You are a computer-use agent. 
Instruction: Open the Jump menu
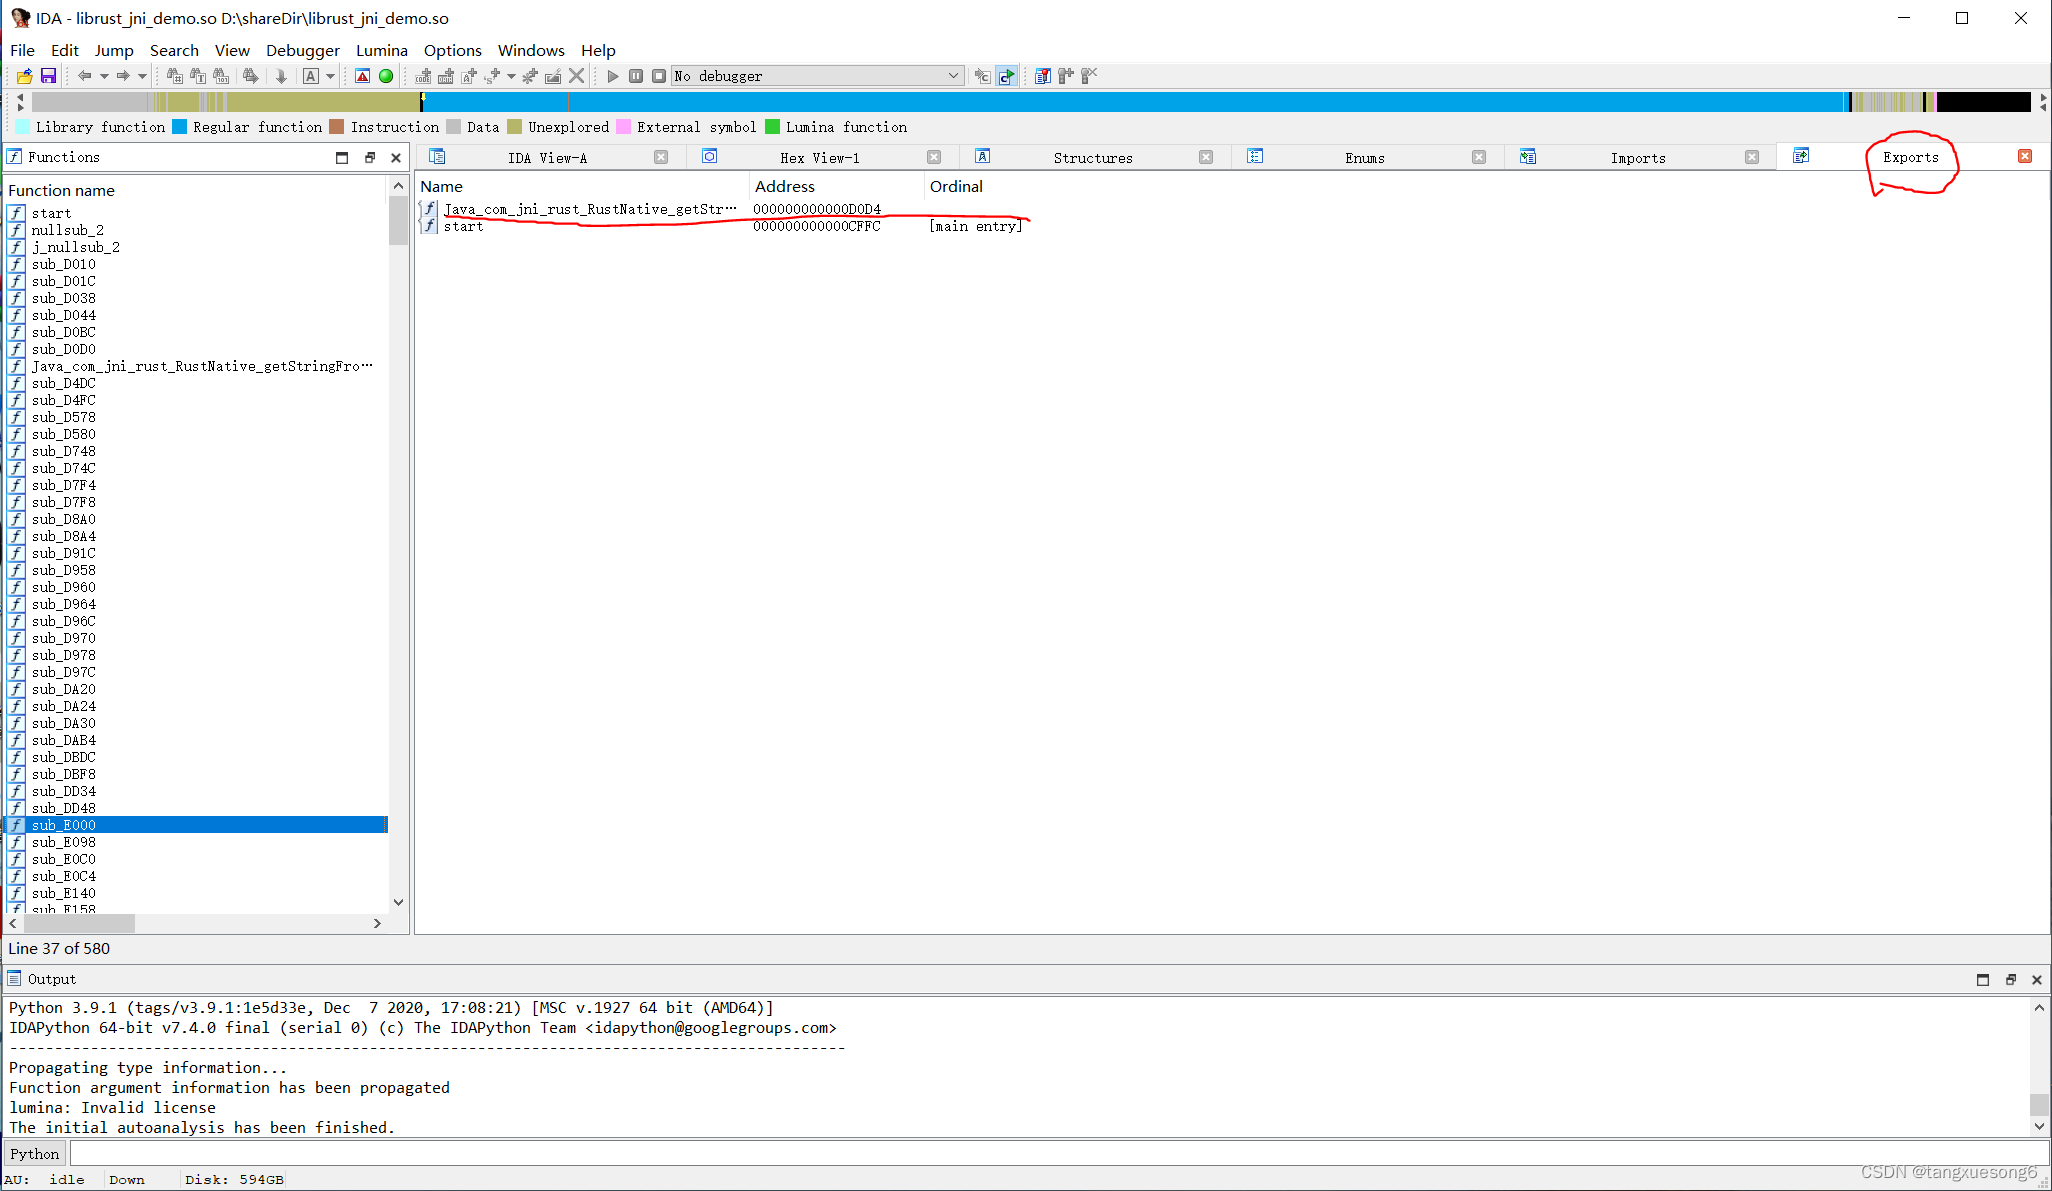[x=114, y=50]
